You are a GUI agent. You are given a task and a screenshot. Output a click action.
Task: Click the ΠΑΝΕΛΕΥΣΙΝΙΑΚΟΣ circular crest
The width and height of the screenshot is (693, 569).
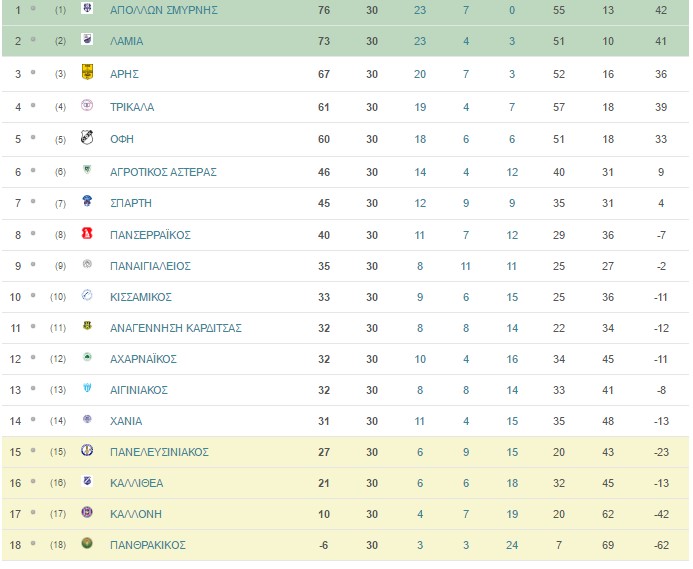(x=87, y=451)
